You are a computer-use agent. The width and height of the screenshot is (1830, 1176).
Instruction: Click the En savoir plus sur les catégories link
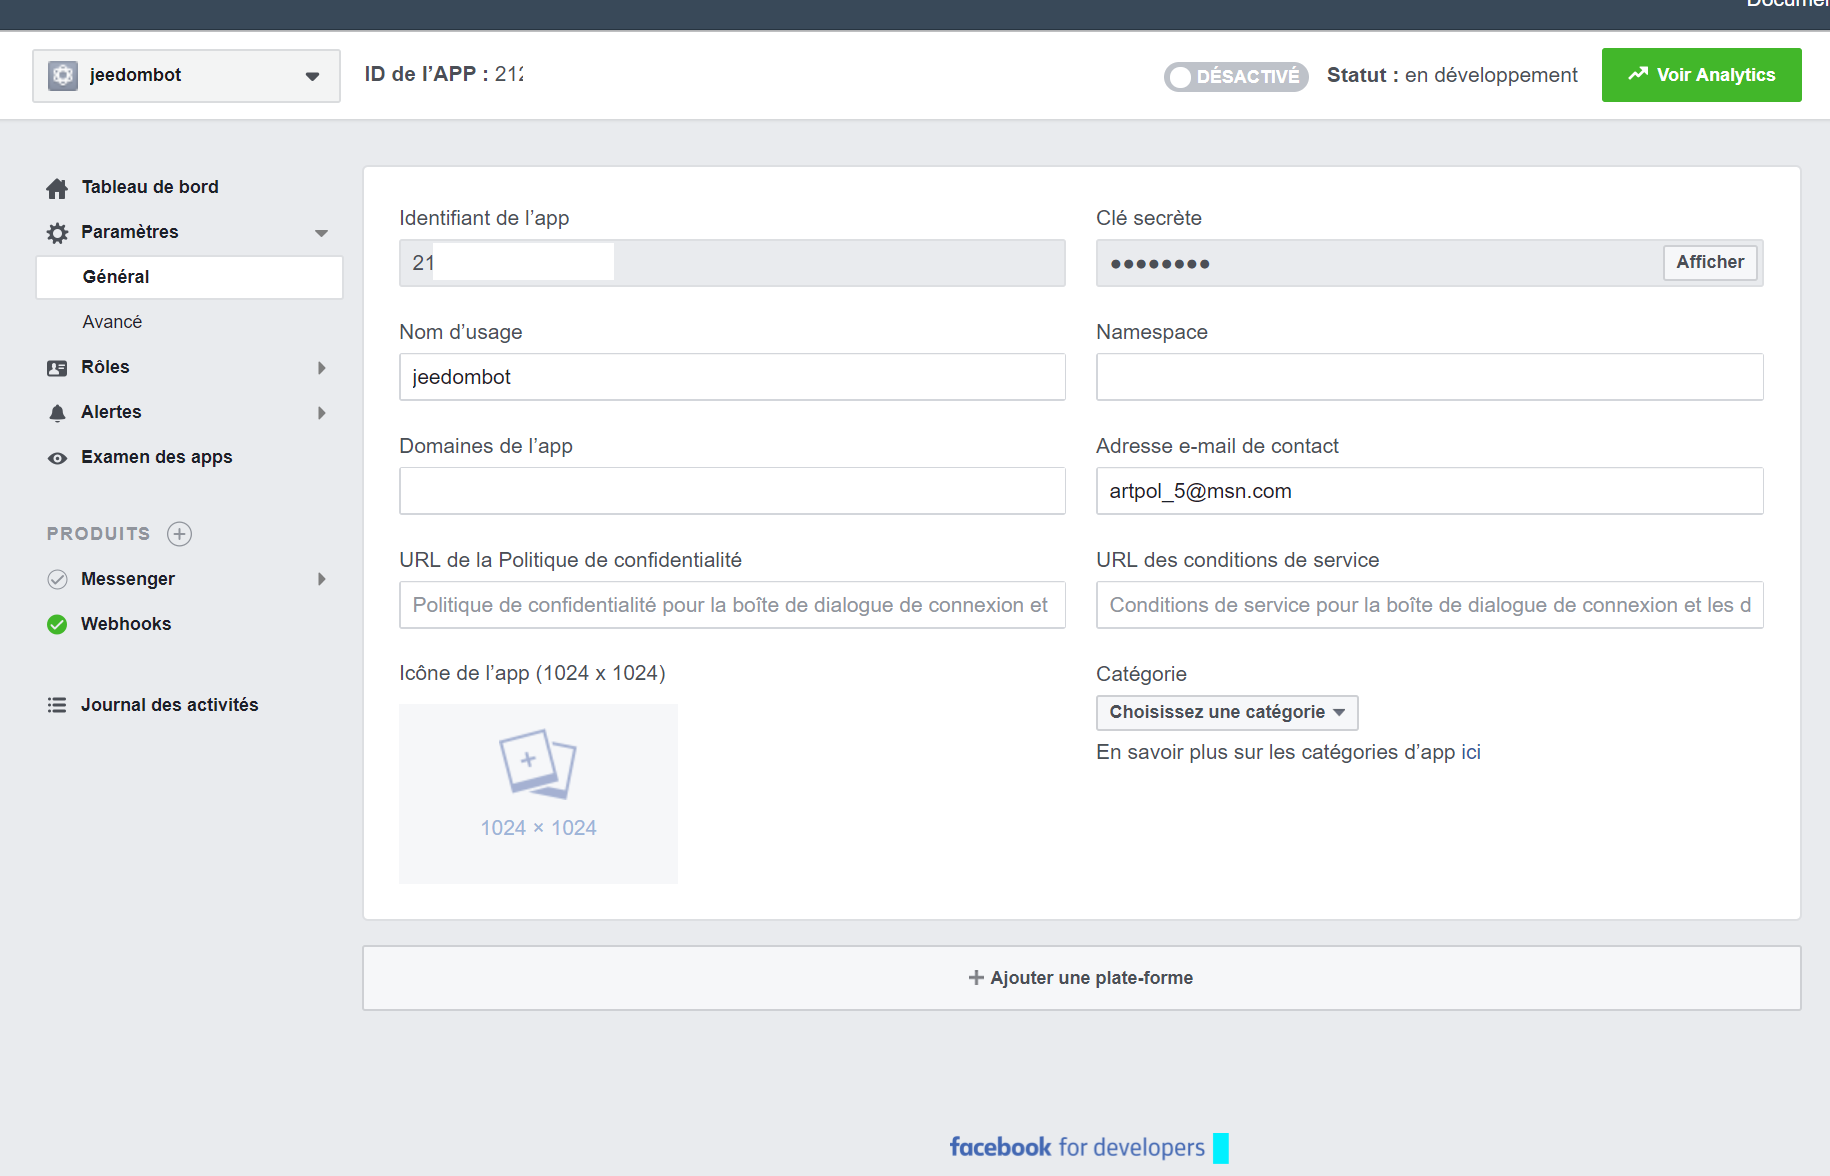1288,752
